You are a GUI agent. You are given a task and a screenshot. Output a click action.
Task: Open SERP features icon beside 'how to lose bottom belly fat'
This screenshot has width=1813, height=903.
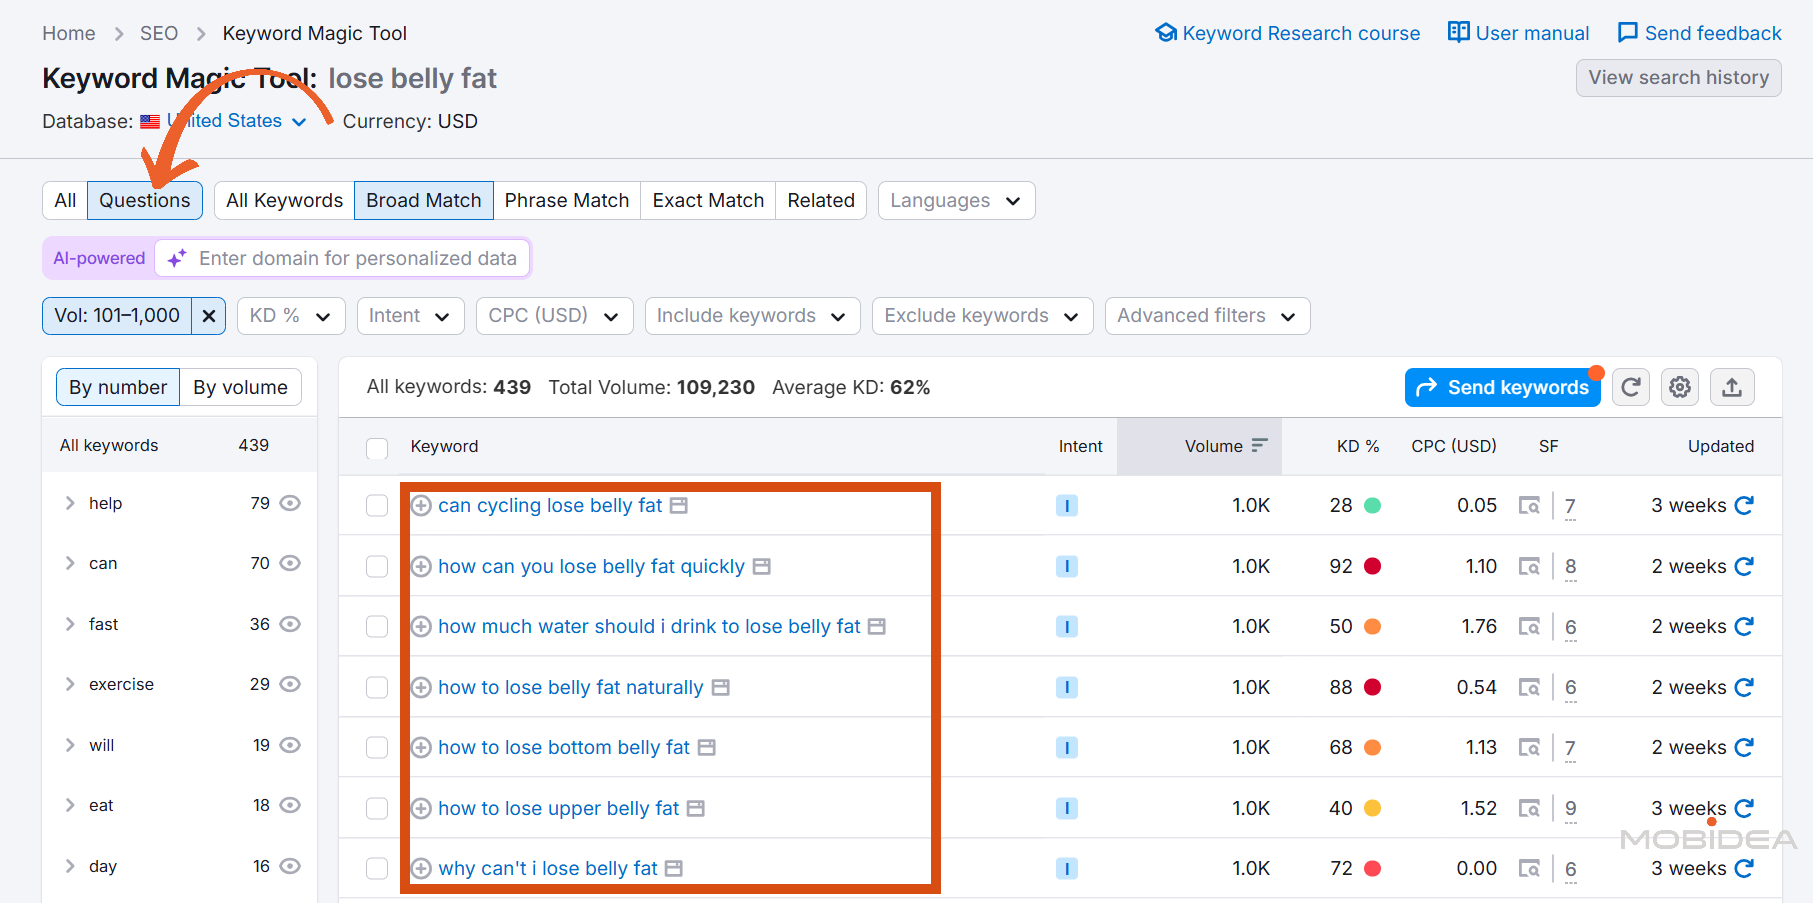707,748
